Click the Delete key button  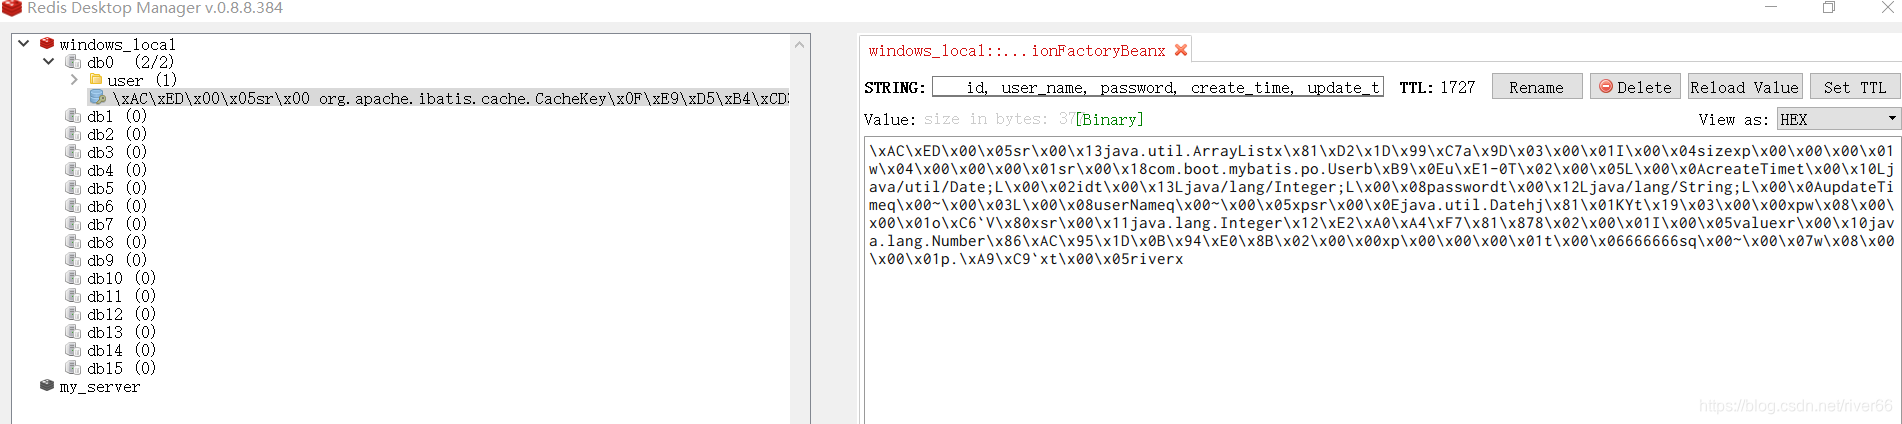tap(1635, 87)
